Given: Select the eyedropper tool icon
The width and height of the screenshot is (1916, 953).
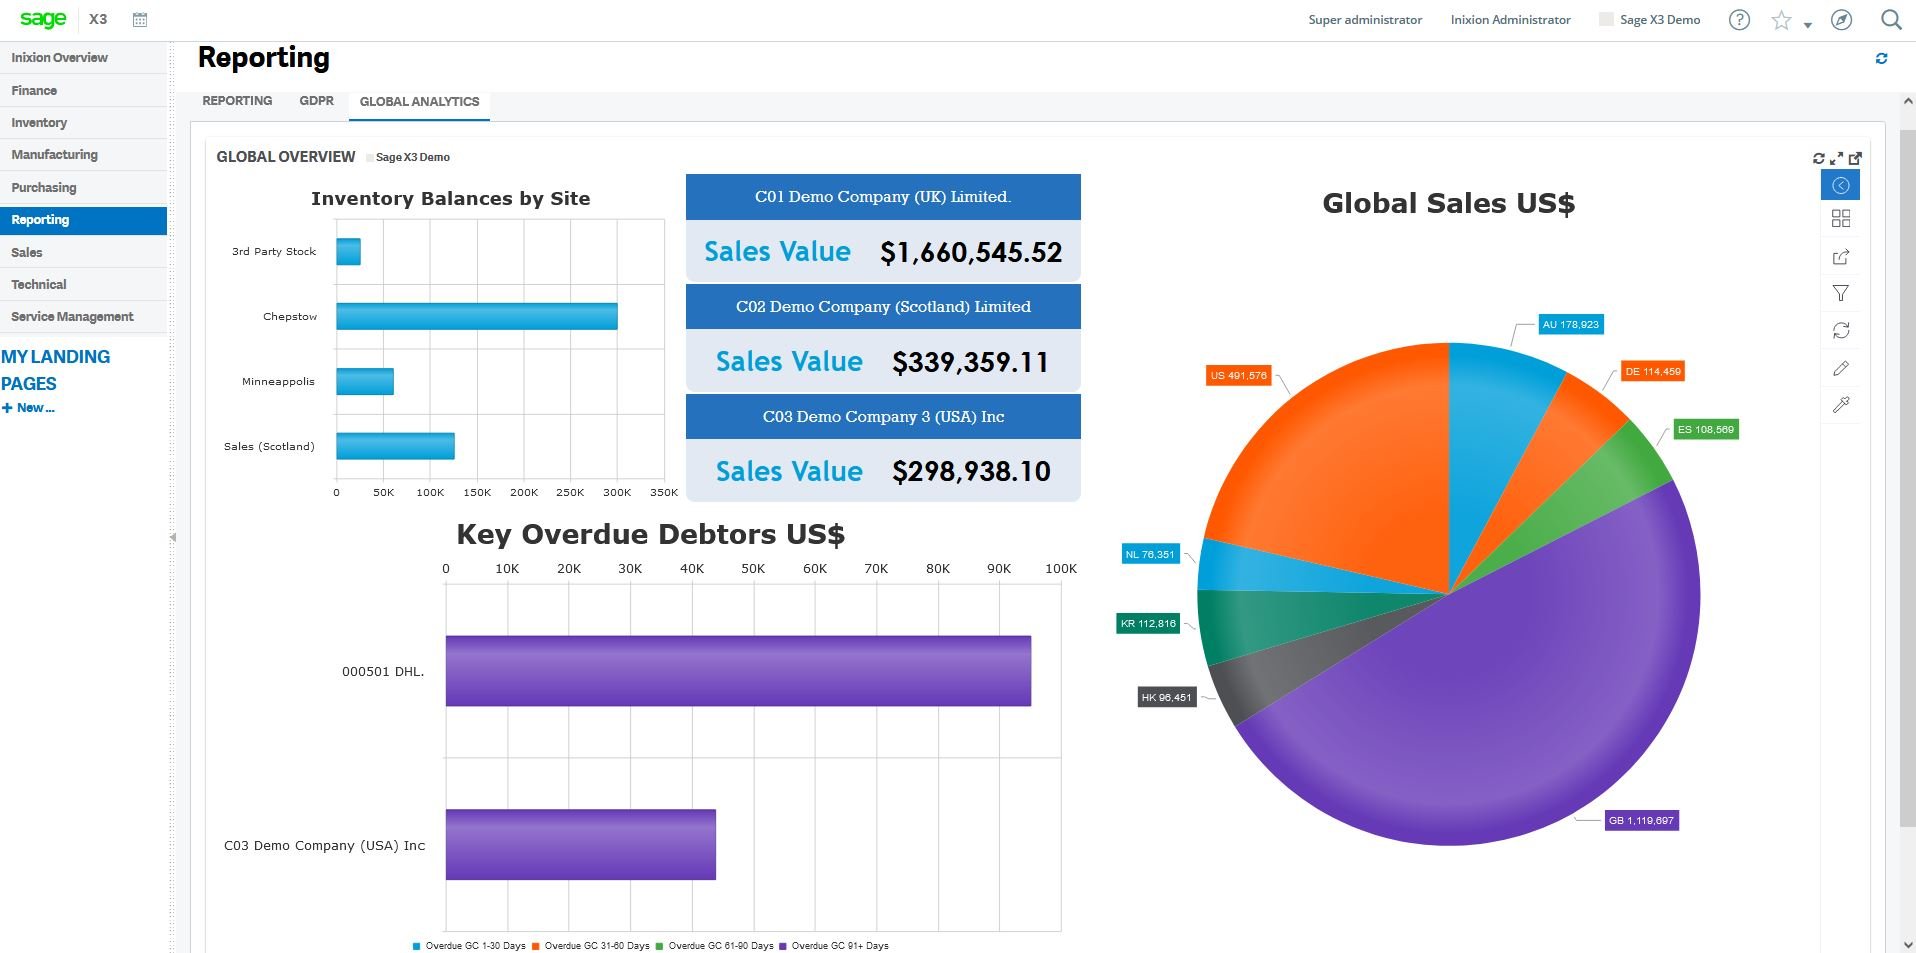Looking at the screenshot, I should click(1840, 405).
